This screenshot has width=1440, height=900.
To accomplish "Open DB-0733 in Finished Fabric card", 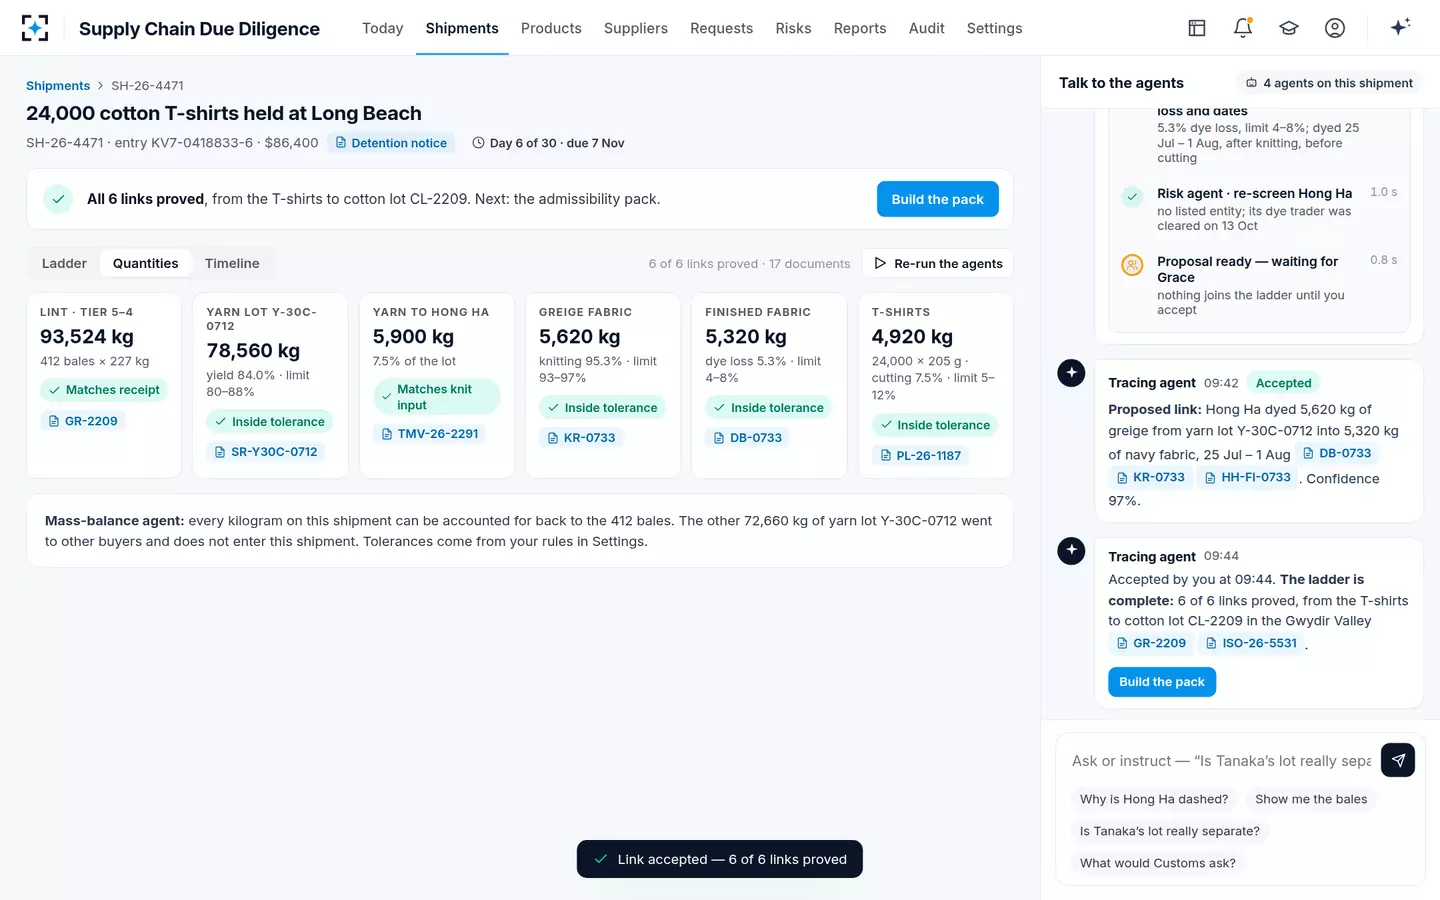I will (748, 438).
